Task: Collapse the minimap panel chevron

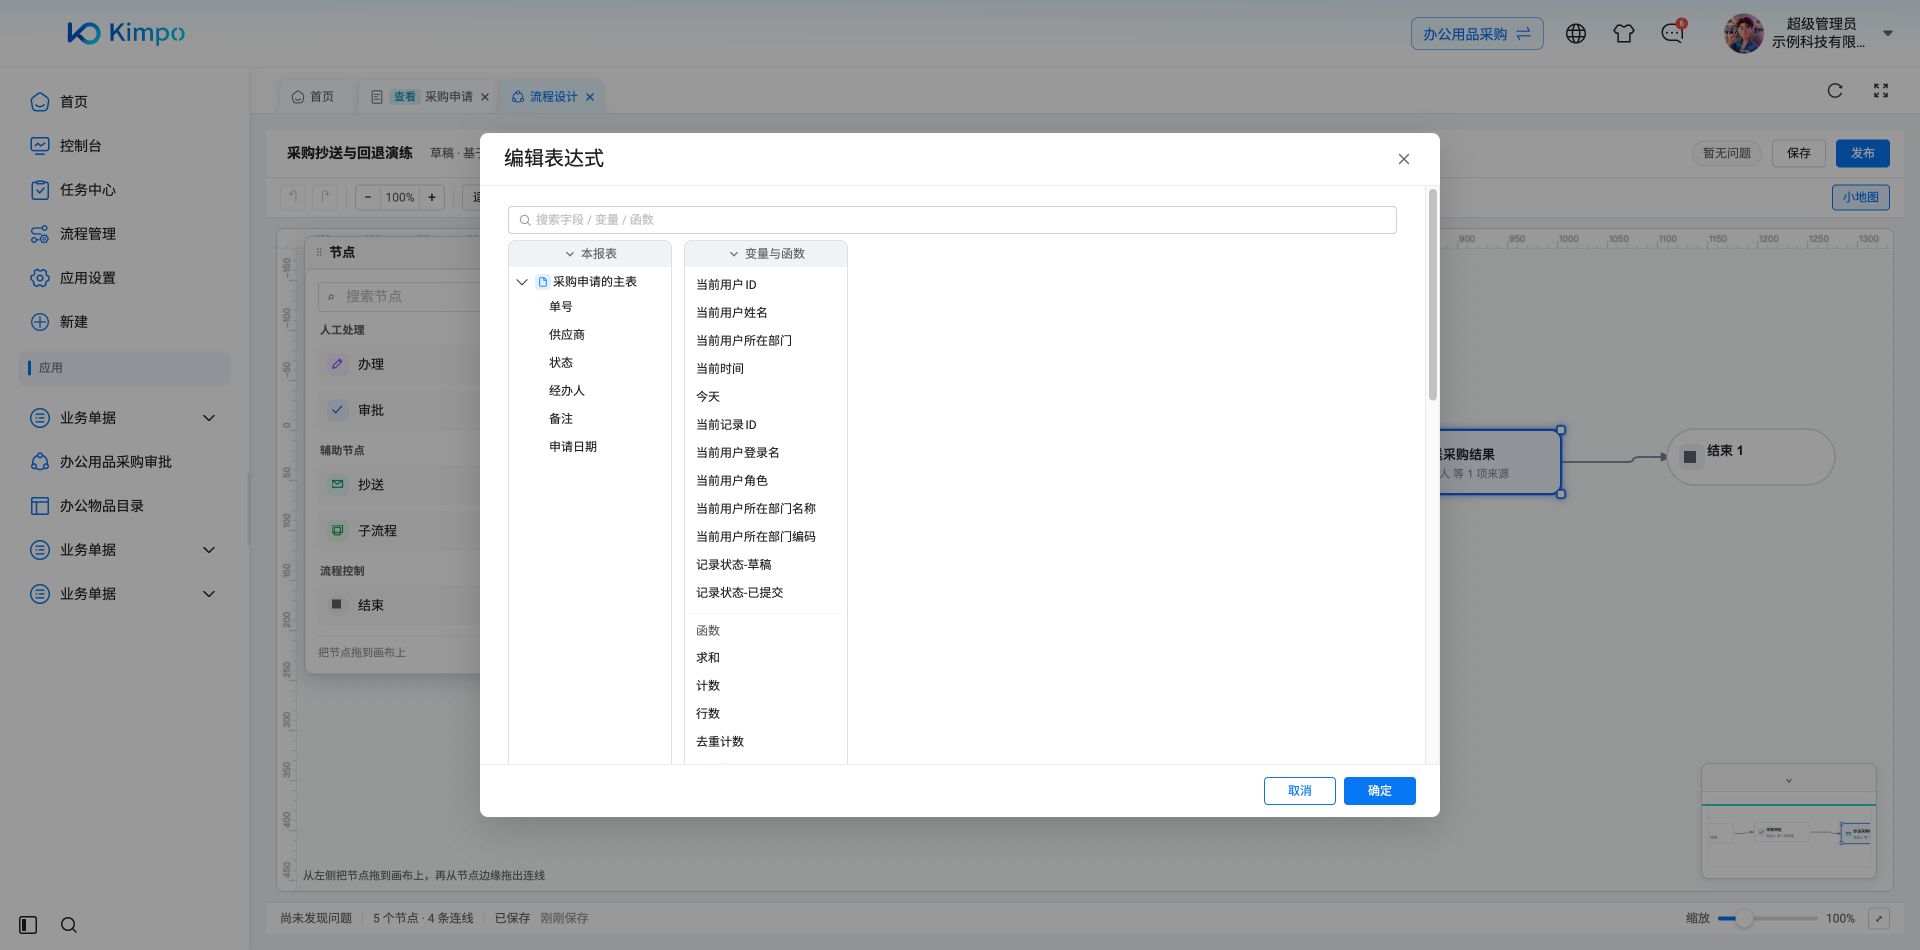Action: click(1789, 781)
